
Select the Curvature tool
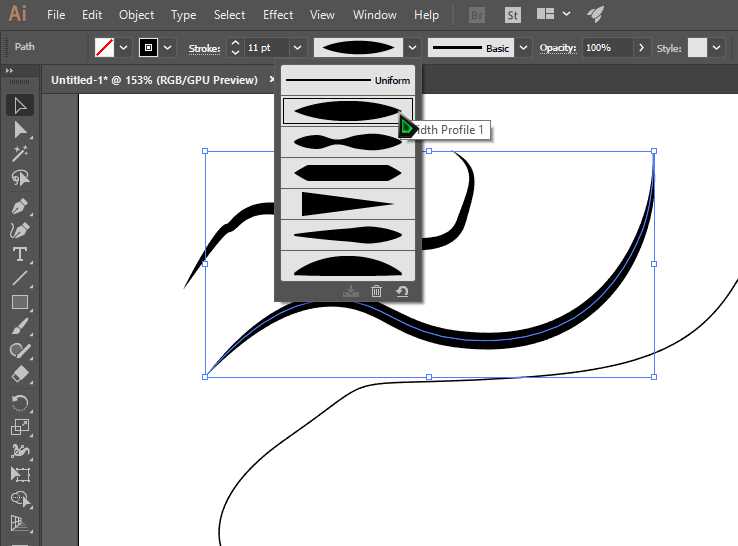tap(20, 230)
